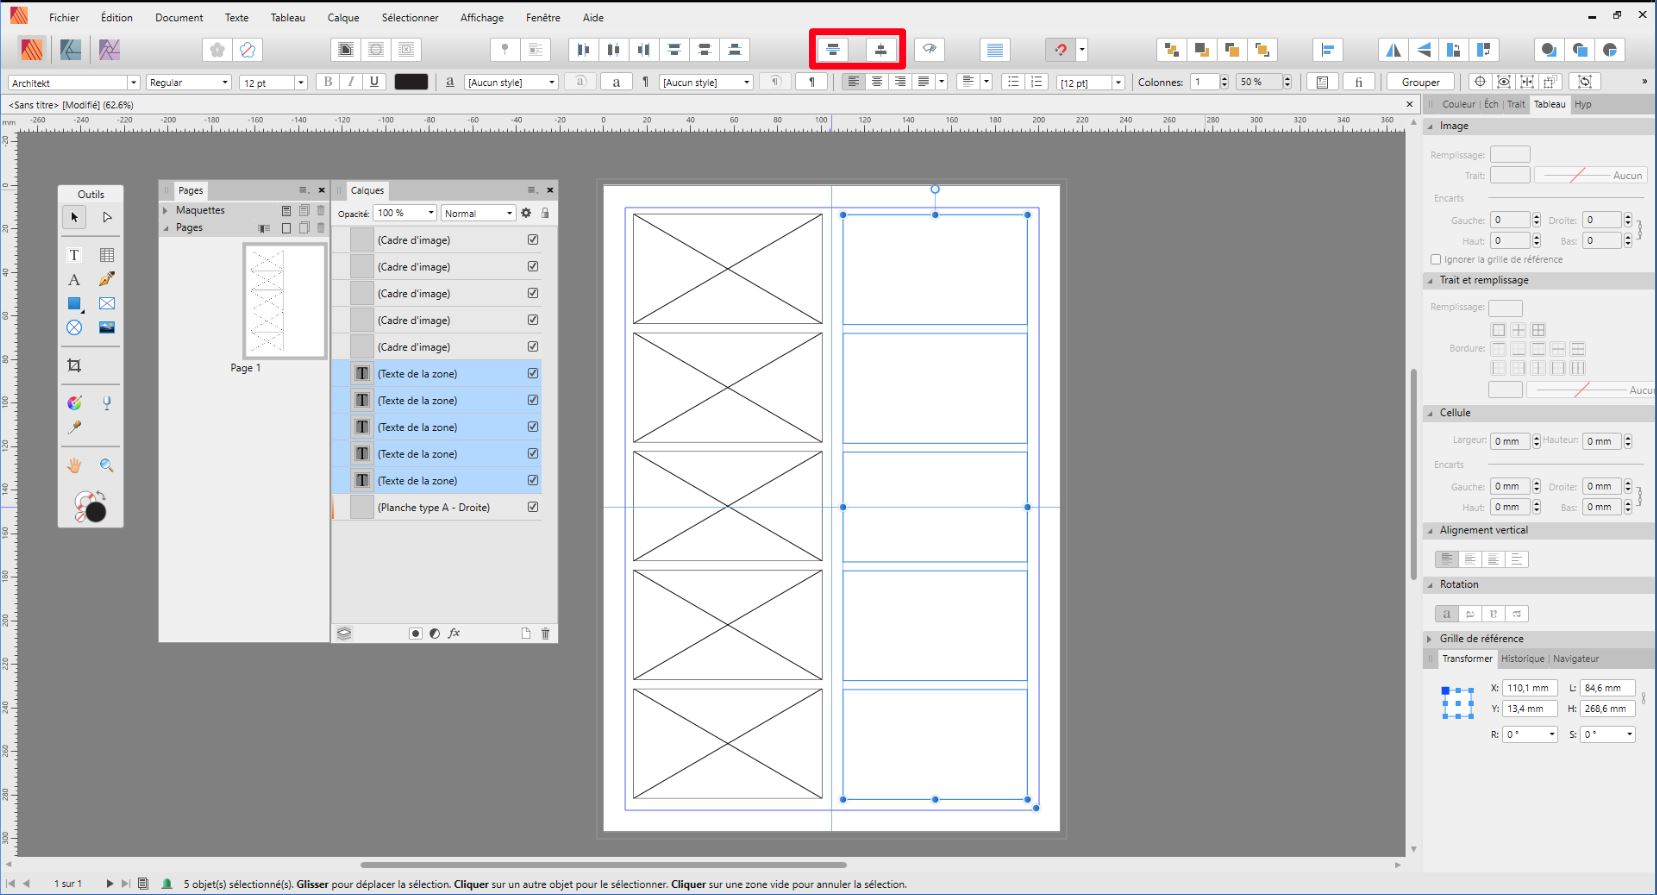
Task: Click the Add boolean operation icon
Action: point(1548,50)
